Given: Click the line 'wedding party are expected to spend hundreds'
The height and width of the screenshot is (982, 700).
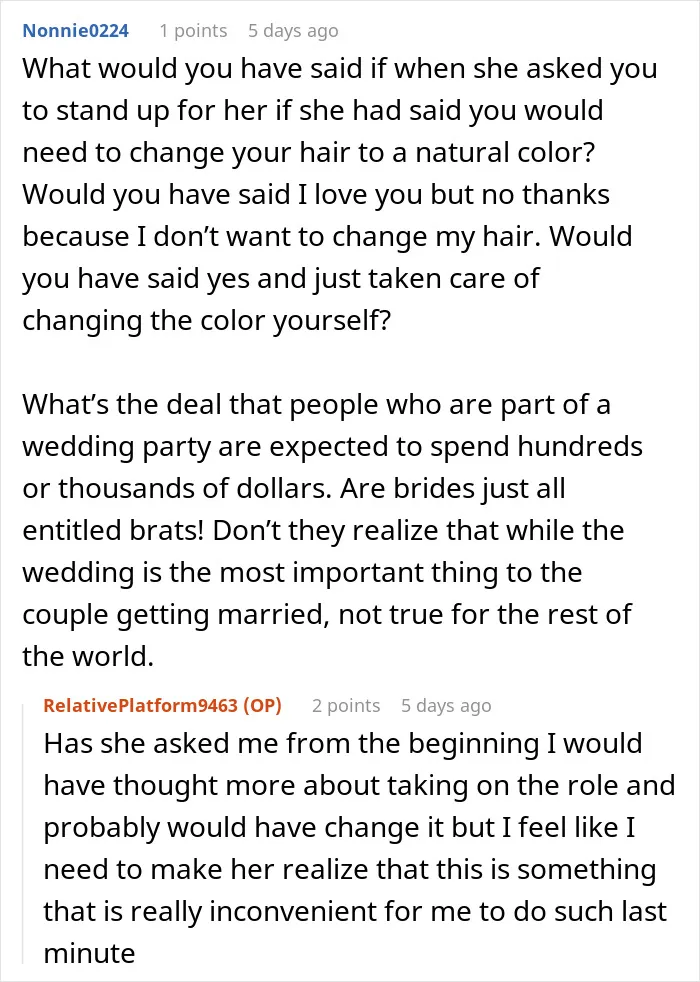Looking at the screenshot, I should pyautogui.click(x=332, y=447).
